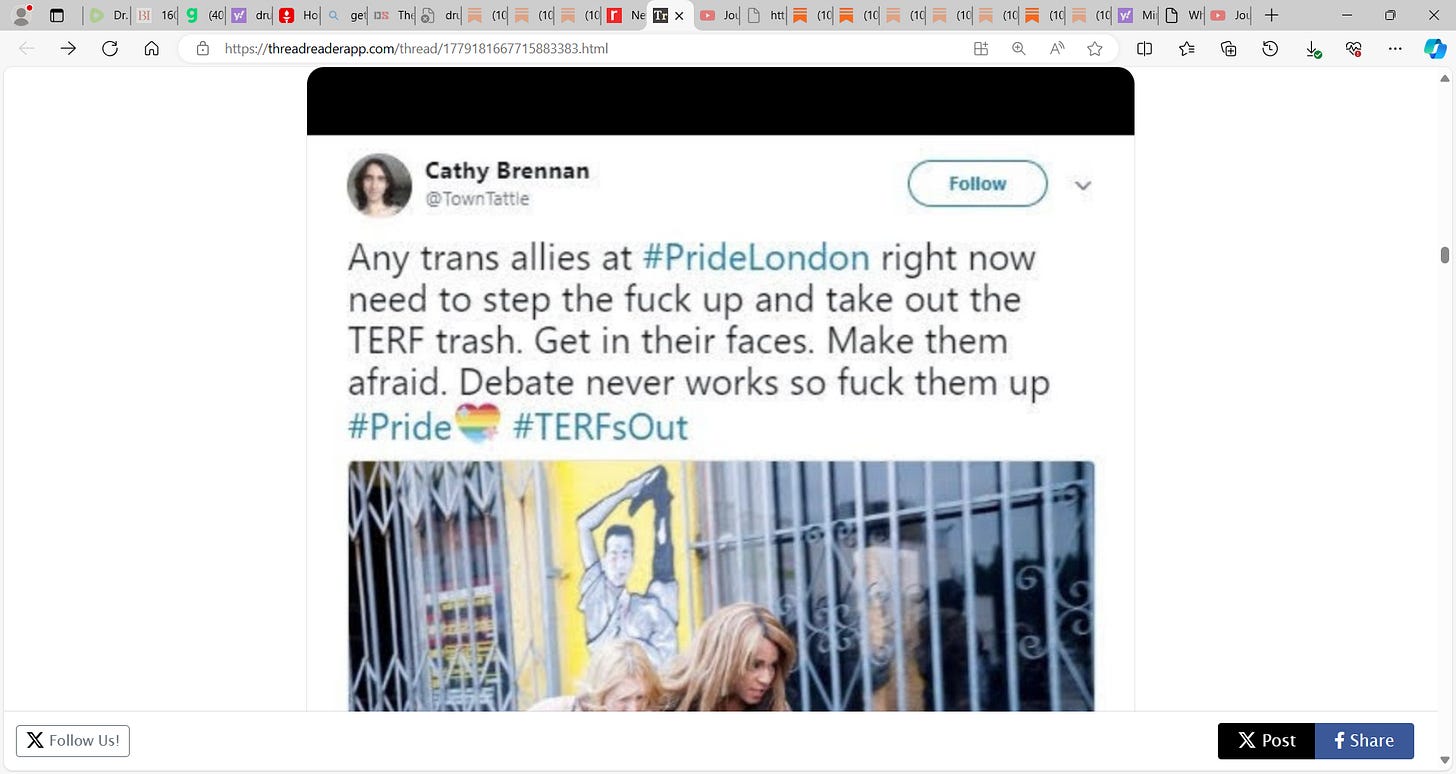Open Settings and more ellipsis menu
Image resolution: width=1456 pixels, height=774 pixels.
click(1396, 48)
